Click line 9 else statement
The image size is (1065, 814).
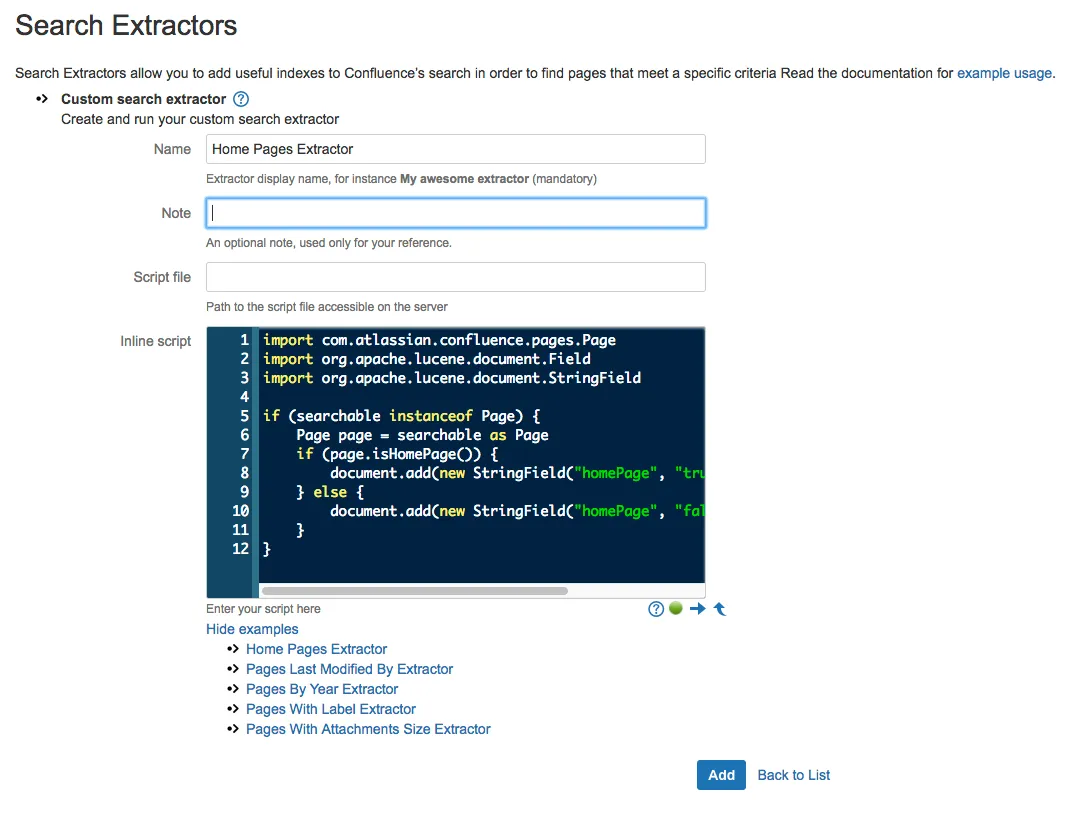point(330,492)
